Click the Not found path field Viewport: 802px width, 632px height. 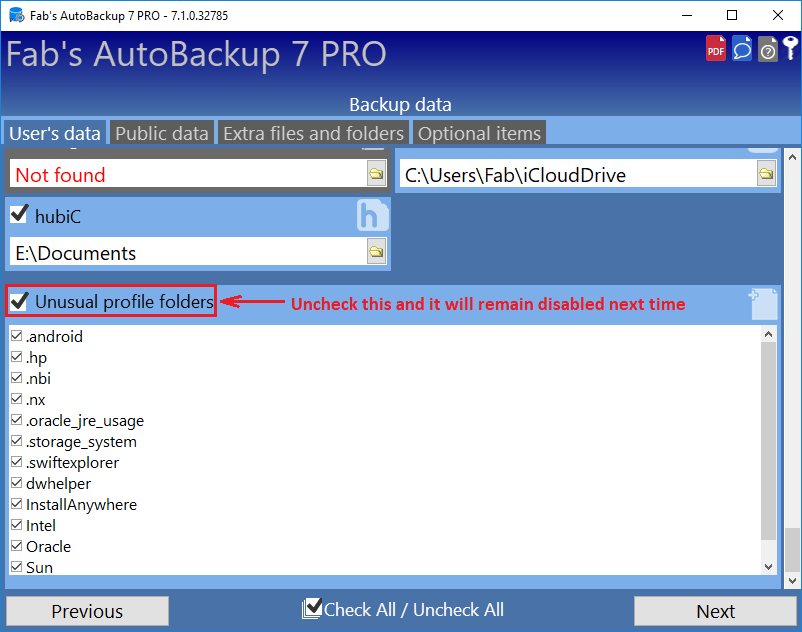(x=188, y=174)
